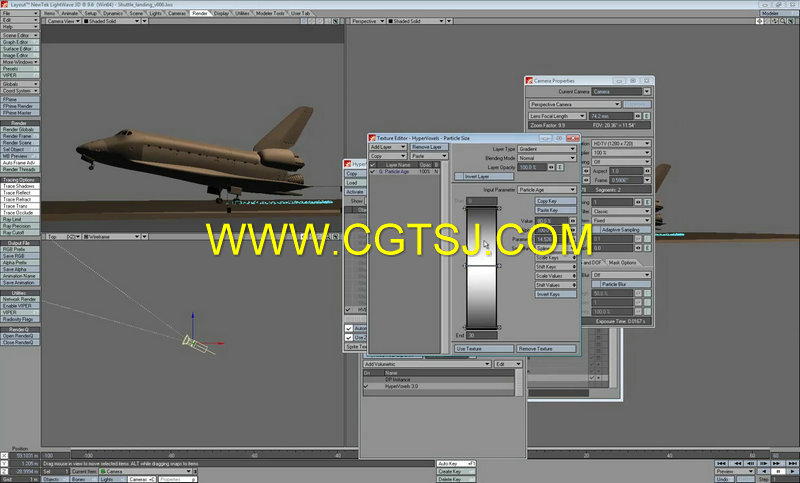Click the skip to last frame playback icon
Screen dimensions: 800x483
pyautogui.click(x=792, y=463)
